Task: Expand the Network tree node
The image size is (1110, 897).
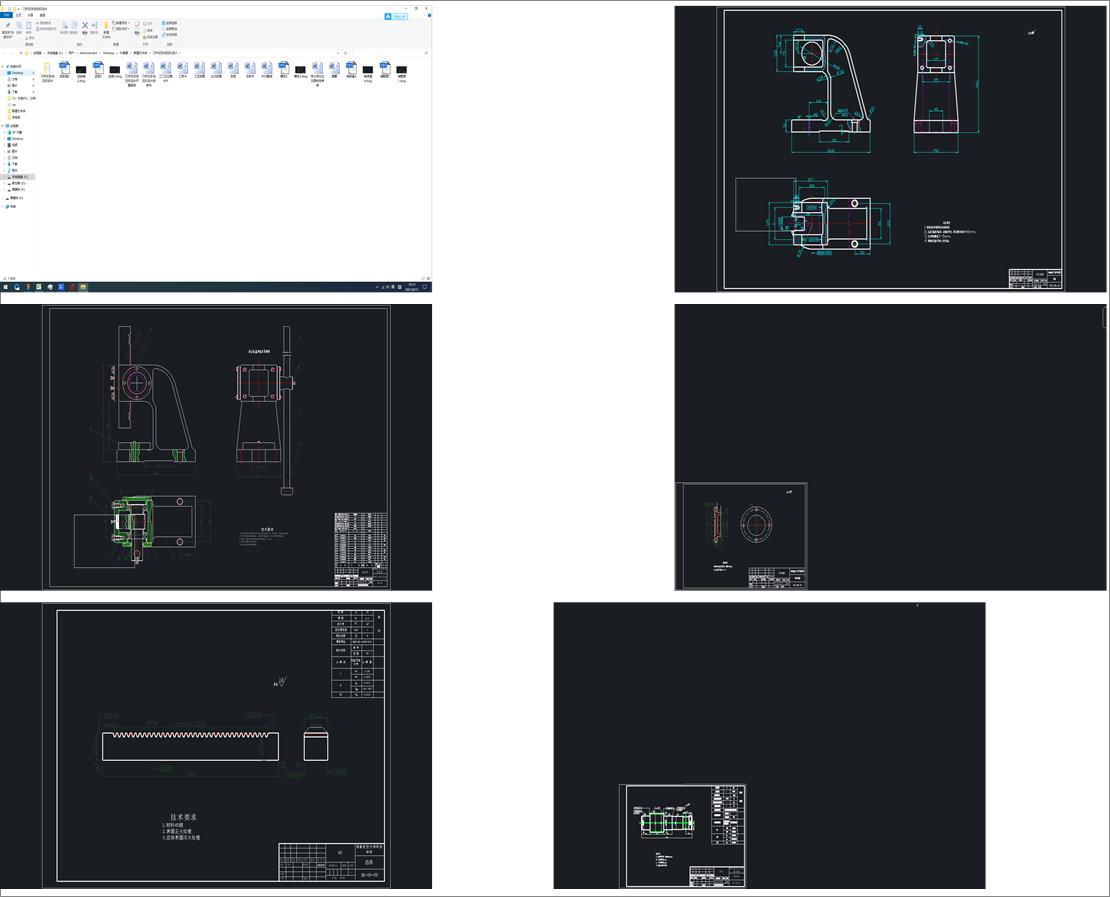Action: (3, 207)
